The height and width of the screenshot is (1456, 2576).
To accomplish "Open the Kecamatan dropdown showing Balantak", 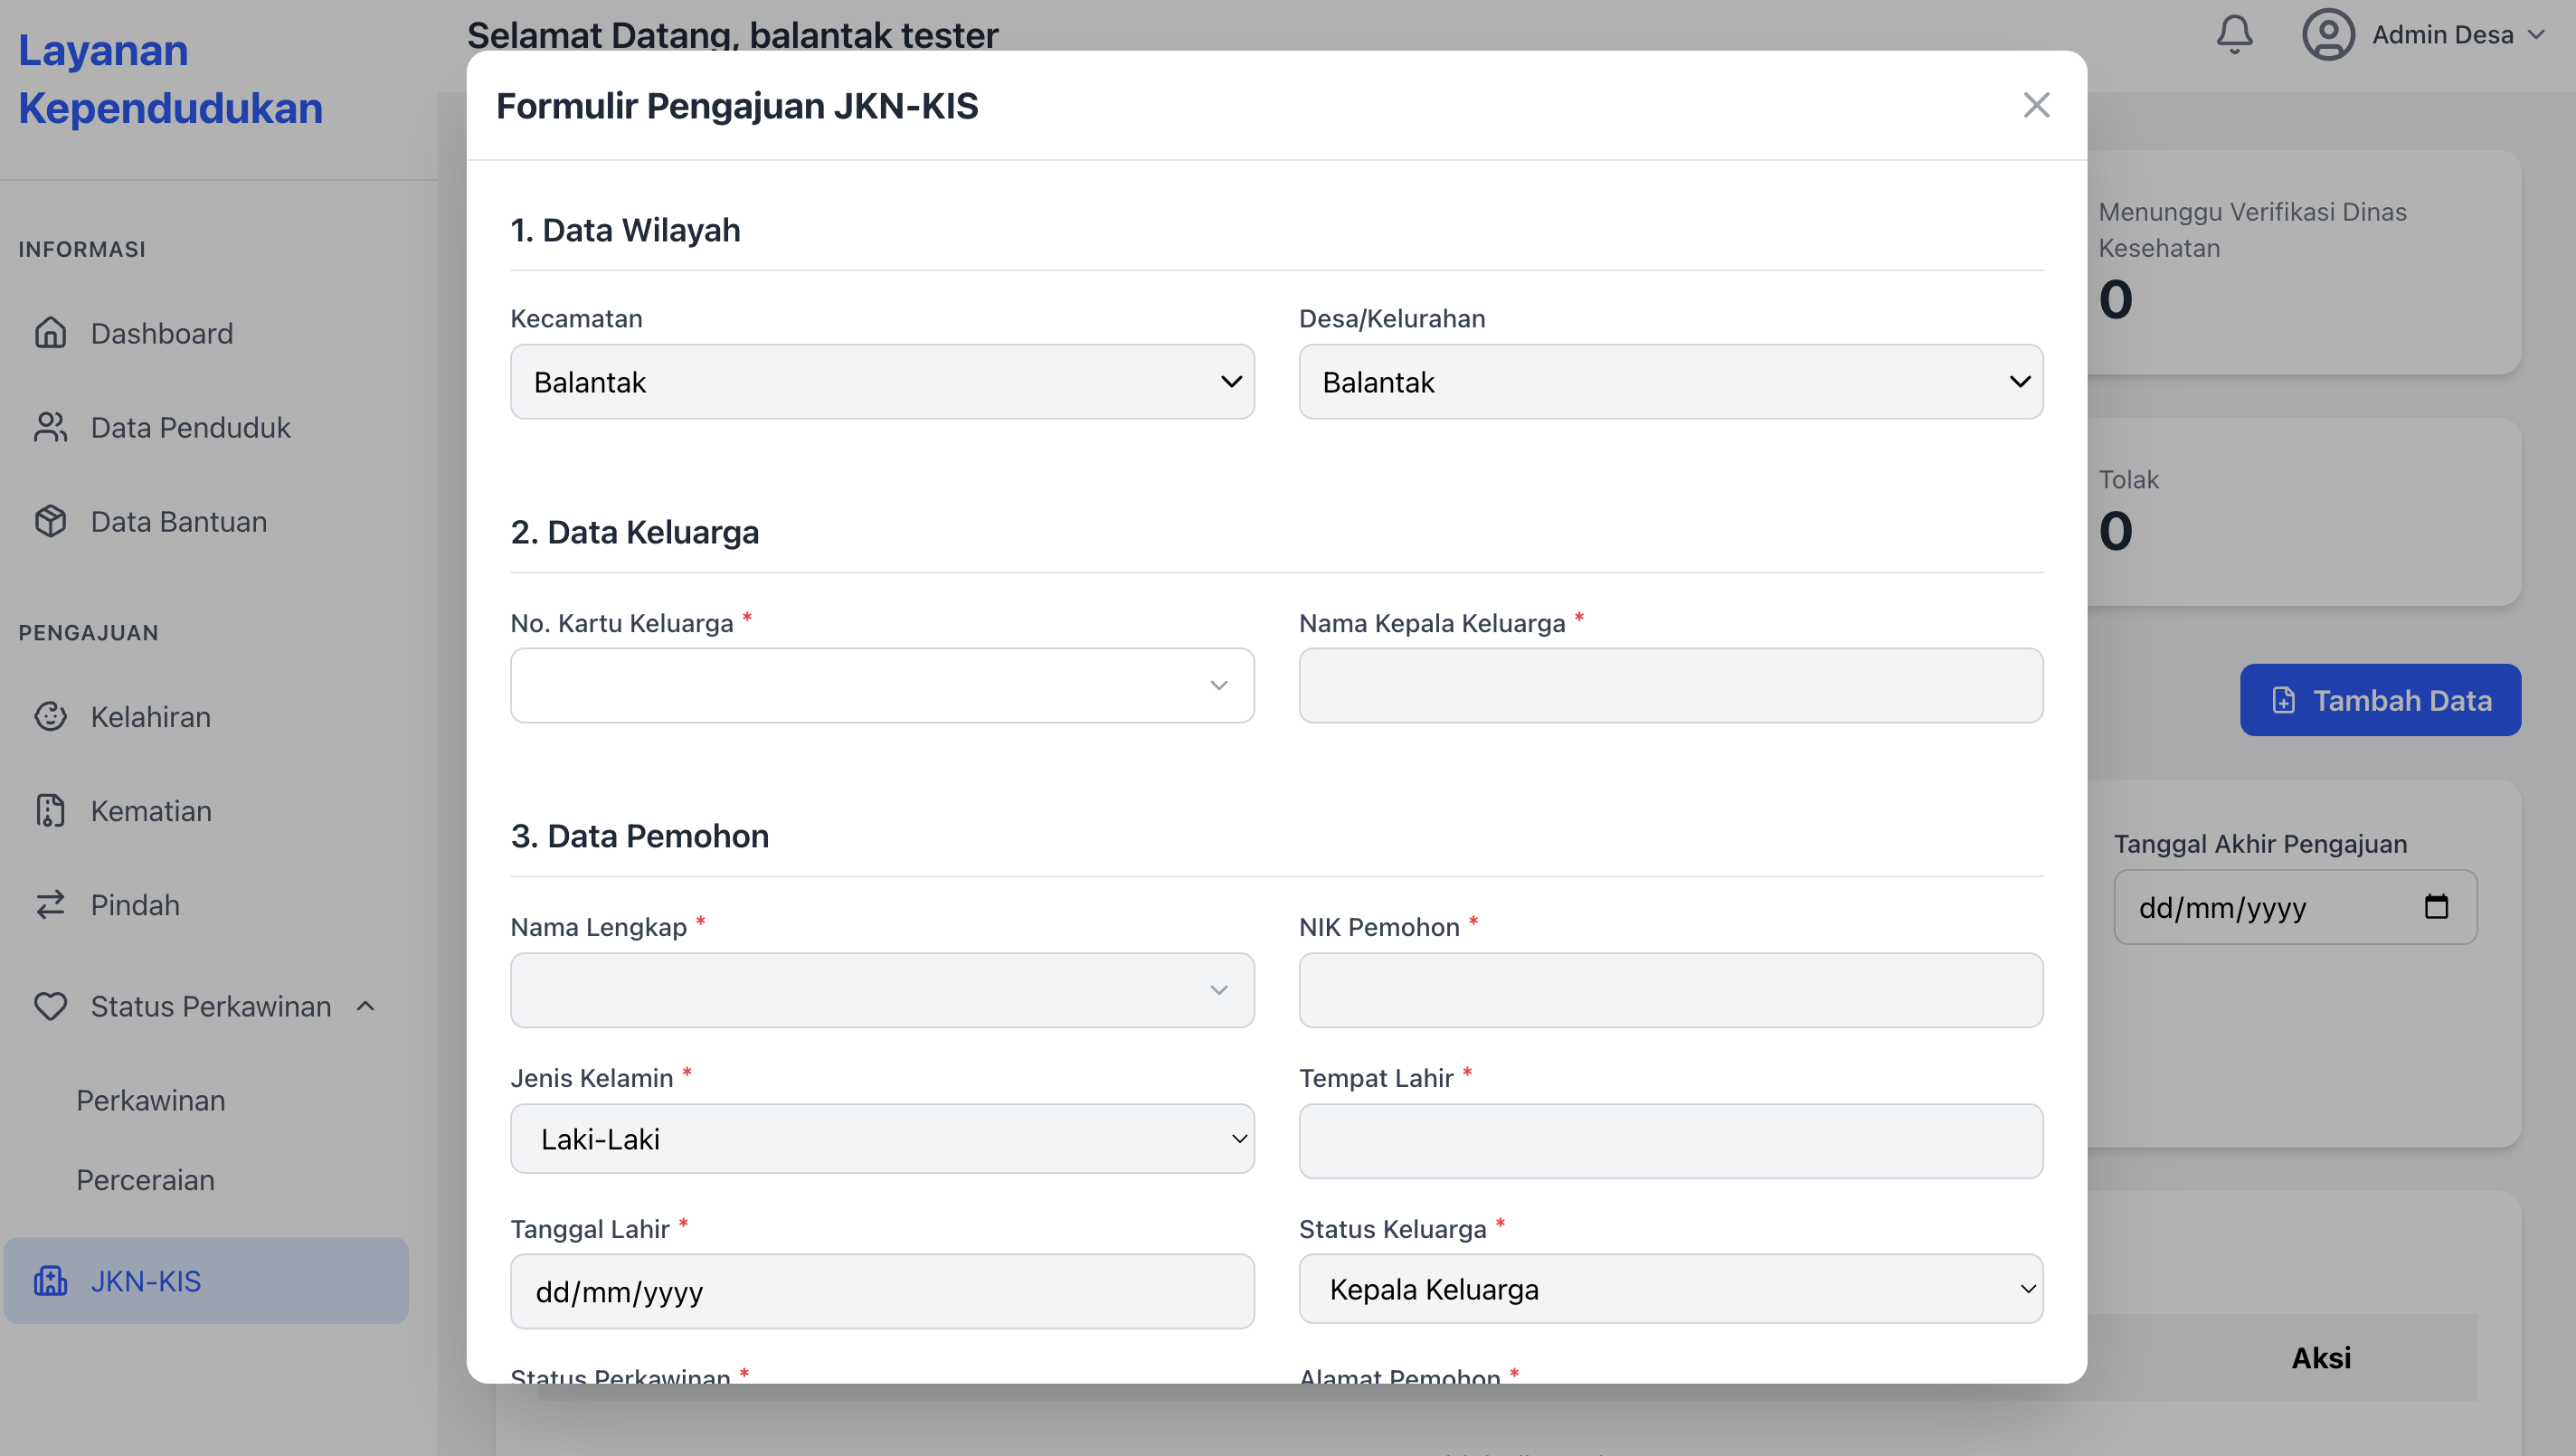I will coord(881,382).
